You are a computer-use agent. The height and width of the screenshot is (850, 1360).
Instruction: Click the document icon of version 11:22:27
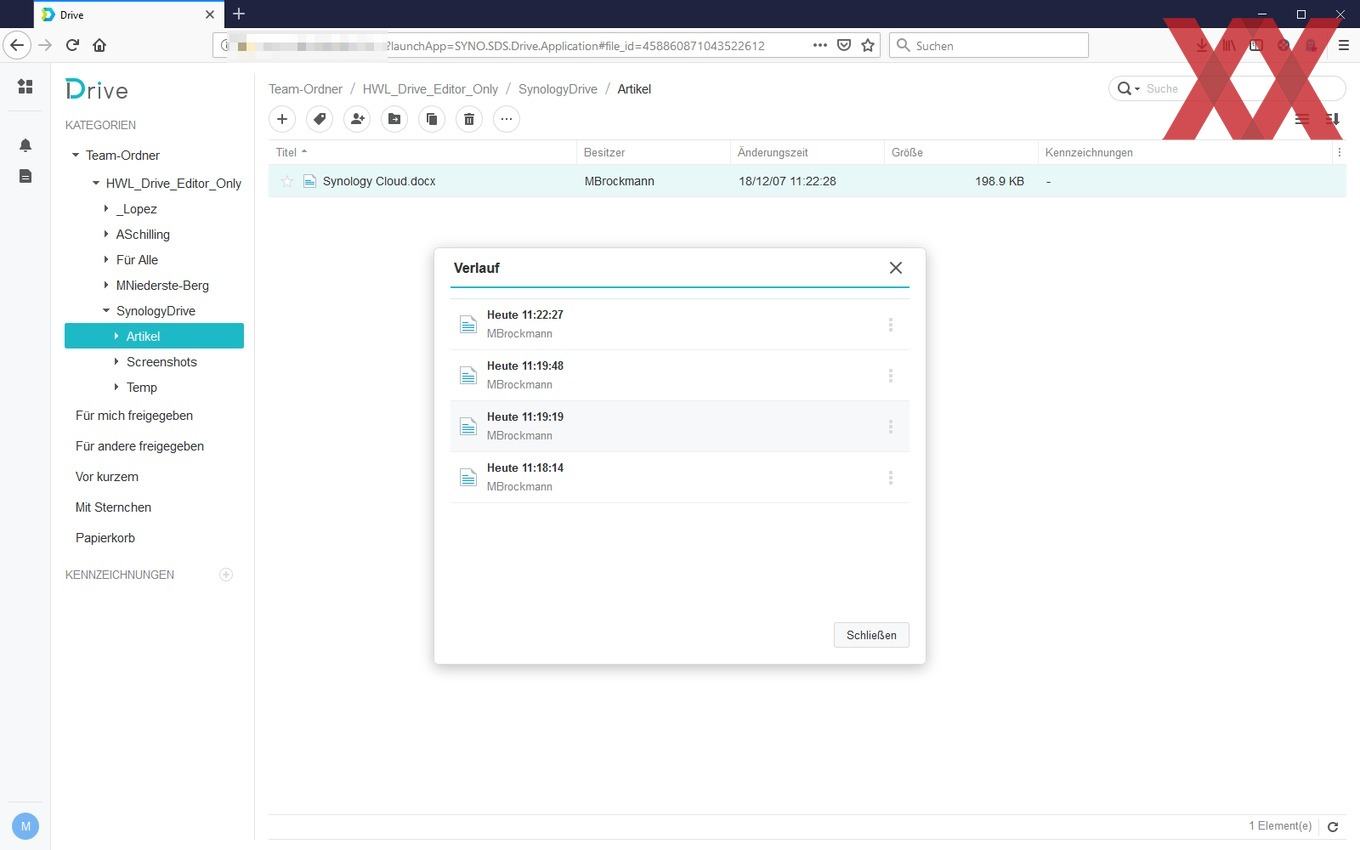(468, 325)
